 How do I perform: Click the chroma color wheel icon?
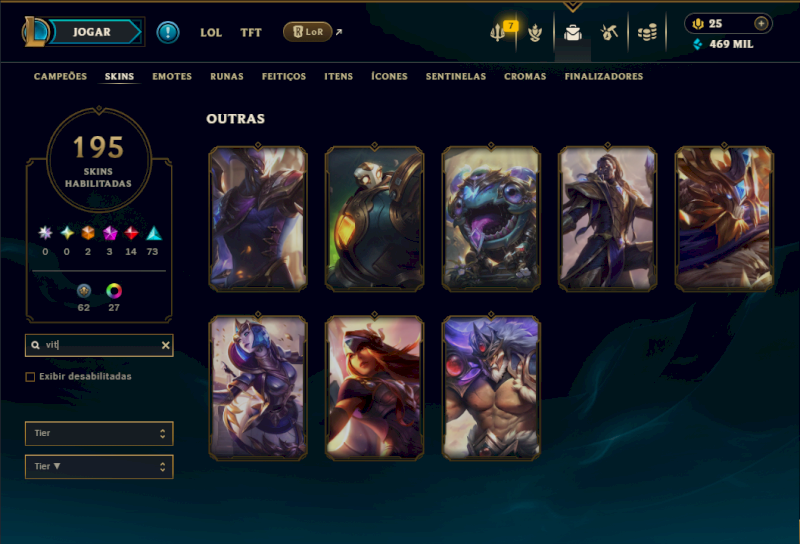point(114,291)
